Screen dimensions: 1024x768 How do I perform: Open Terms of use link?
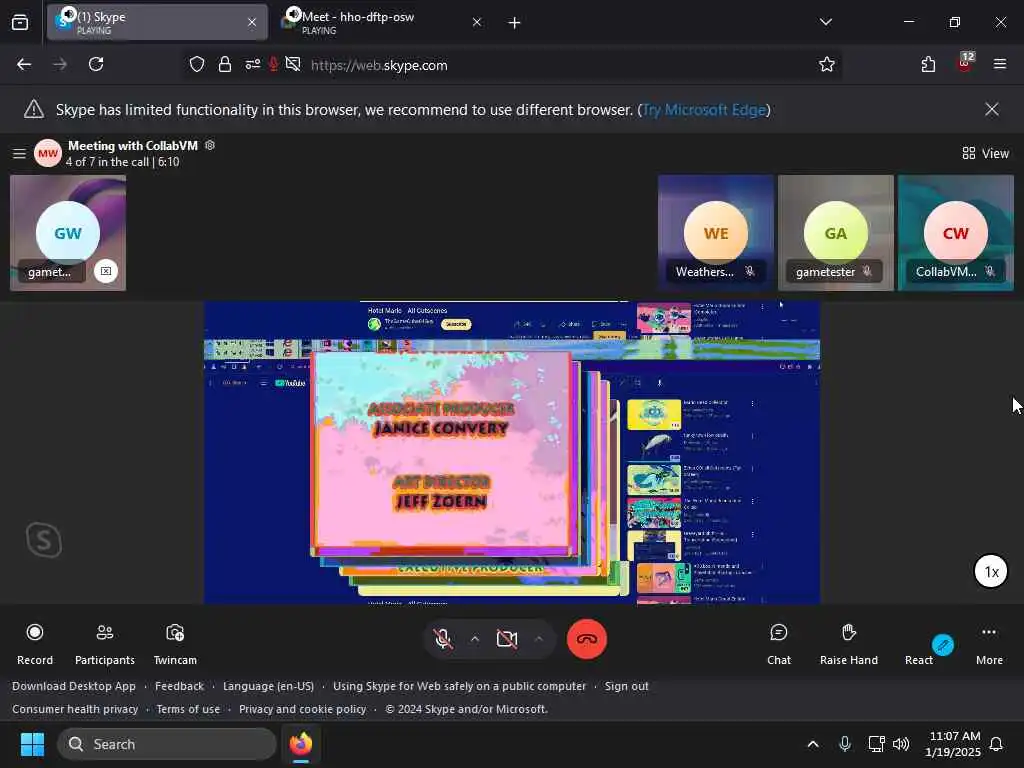(188, 709)
